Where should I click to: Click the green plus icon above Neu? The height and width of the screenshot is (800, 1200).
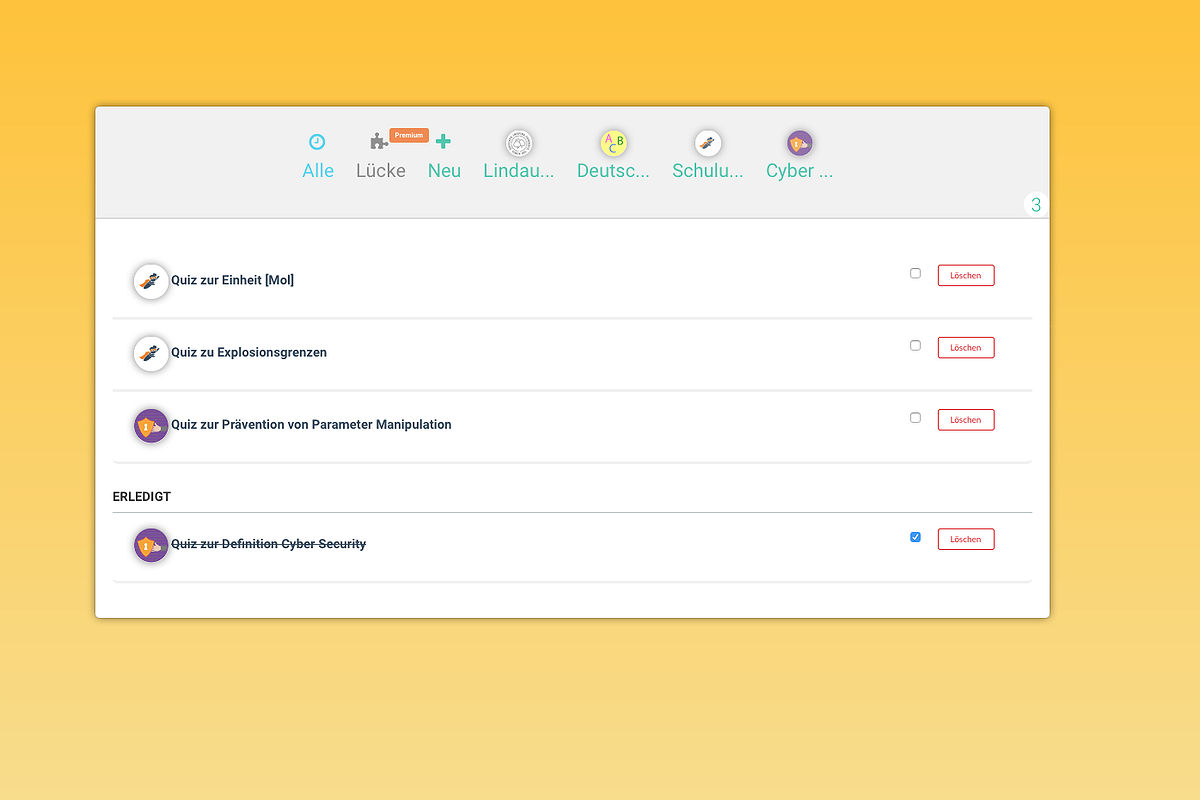click(x=444, y=142)
